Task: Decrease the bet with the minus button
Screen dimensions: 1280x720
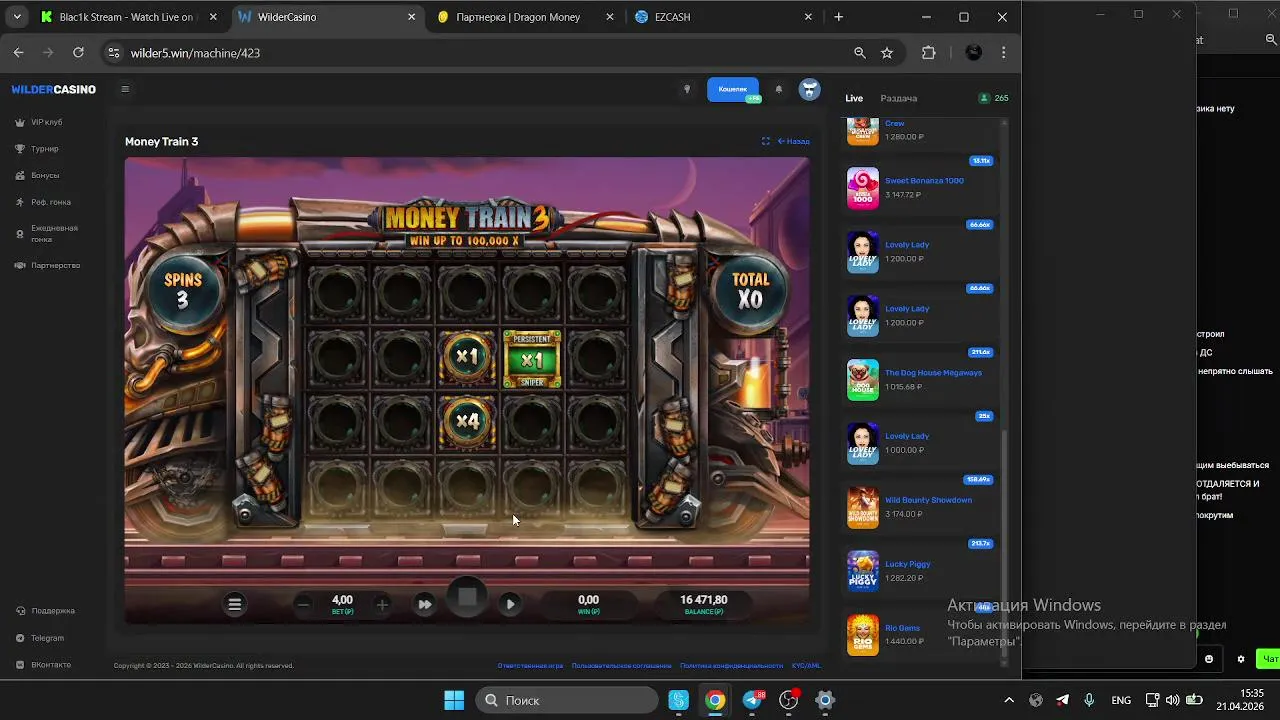Action: (x=303, y=604)
